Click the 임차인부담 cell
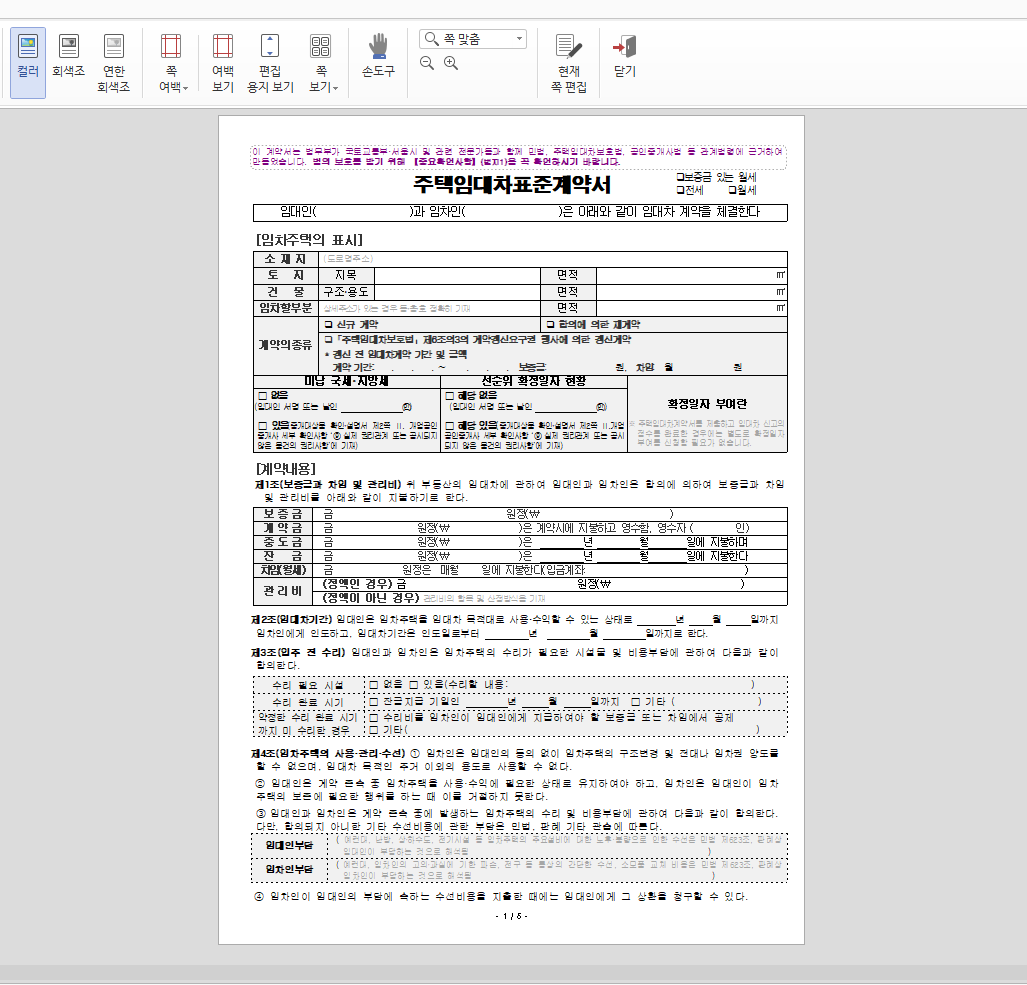 click(289, 870)
